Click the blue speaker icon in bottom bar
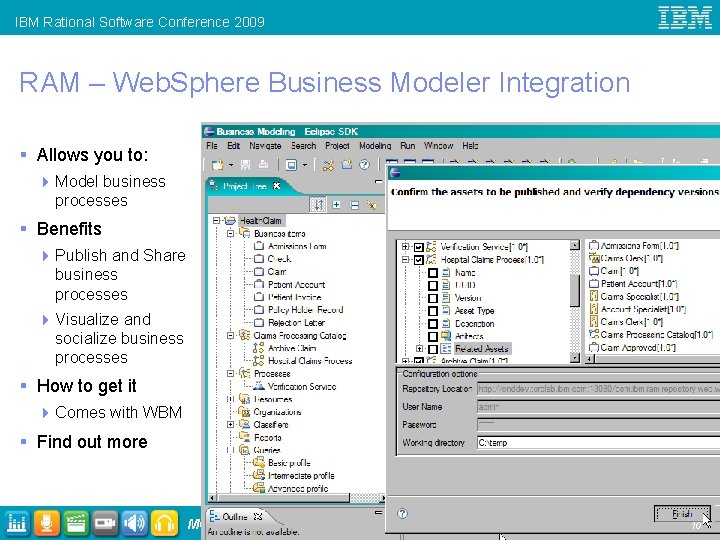This screenshot has width=720, height=540. point(135,523)
